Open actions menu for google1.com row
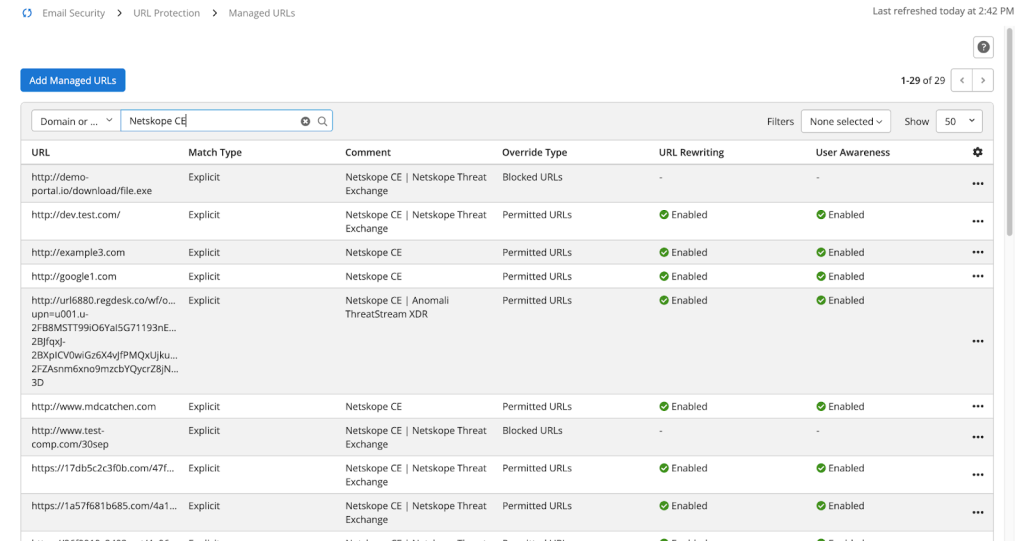This screenshot has height=541, width=1024. (978, 276)
